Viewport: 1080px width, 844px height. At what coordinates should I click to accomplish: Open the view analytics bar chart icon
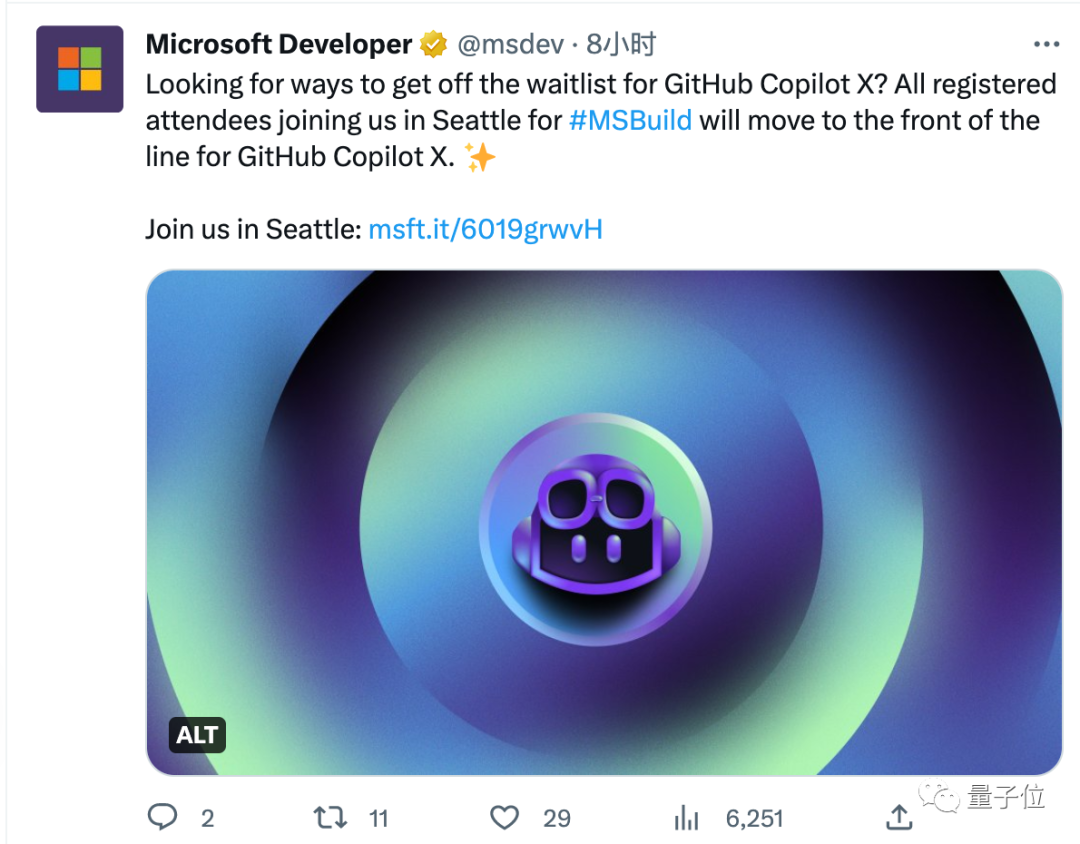point(687,818)
